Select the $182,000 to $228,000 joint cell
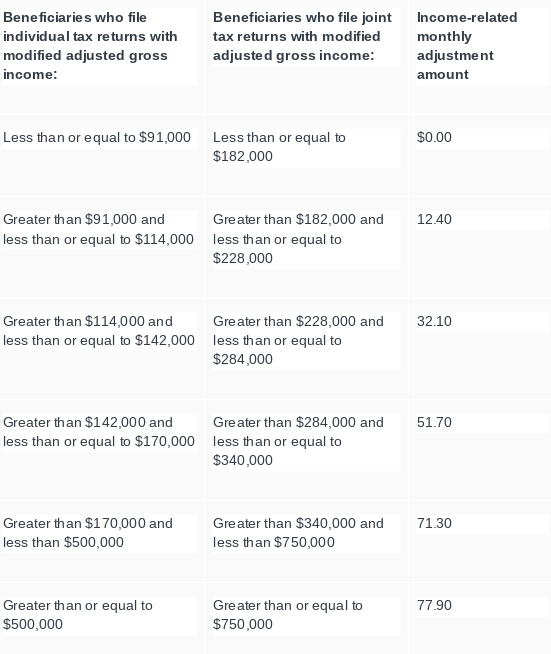Image resolution: width=551 pixels, height=654 pixels. click(x=306, y=239)
